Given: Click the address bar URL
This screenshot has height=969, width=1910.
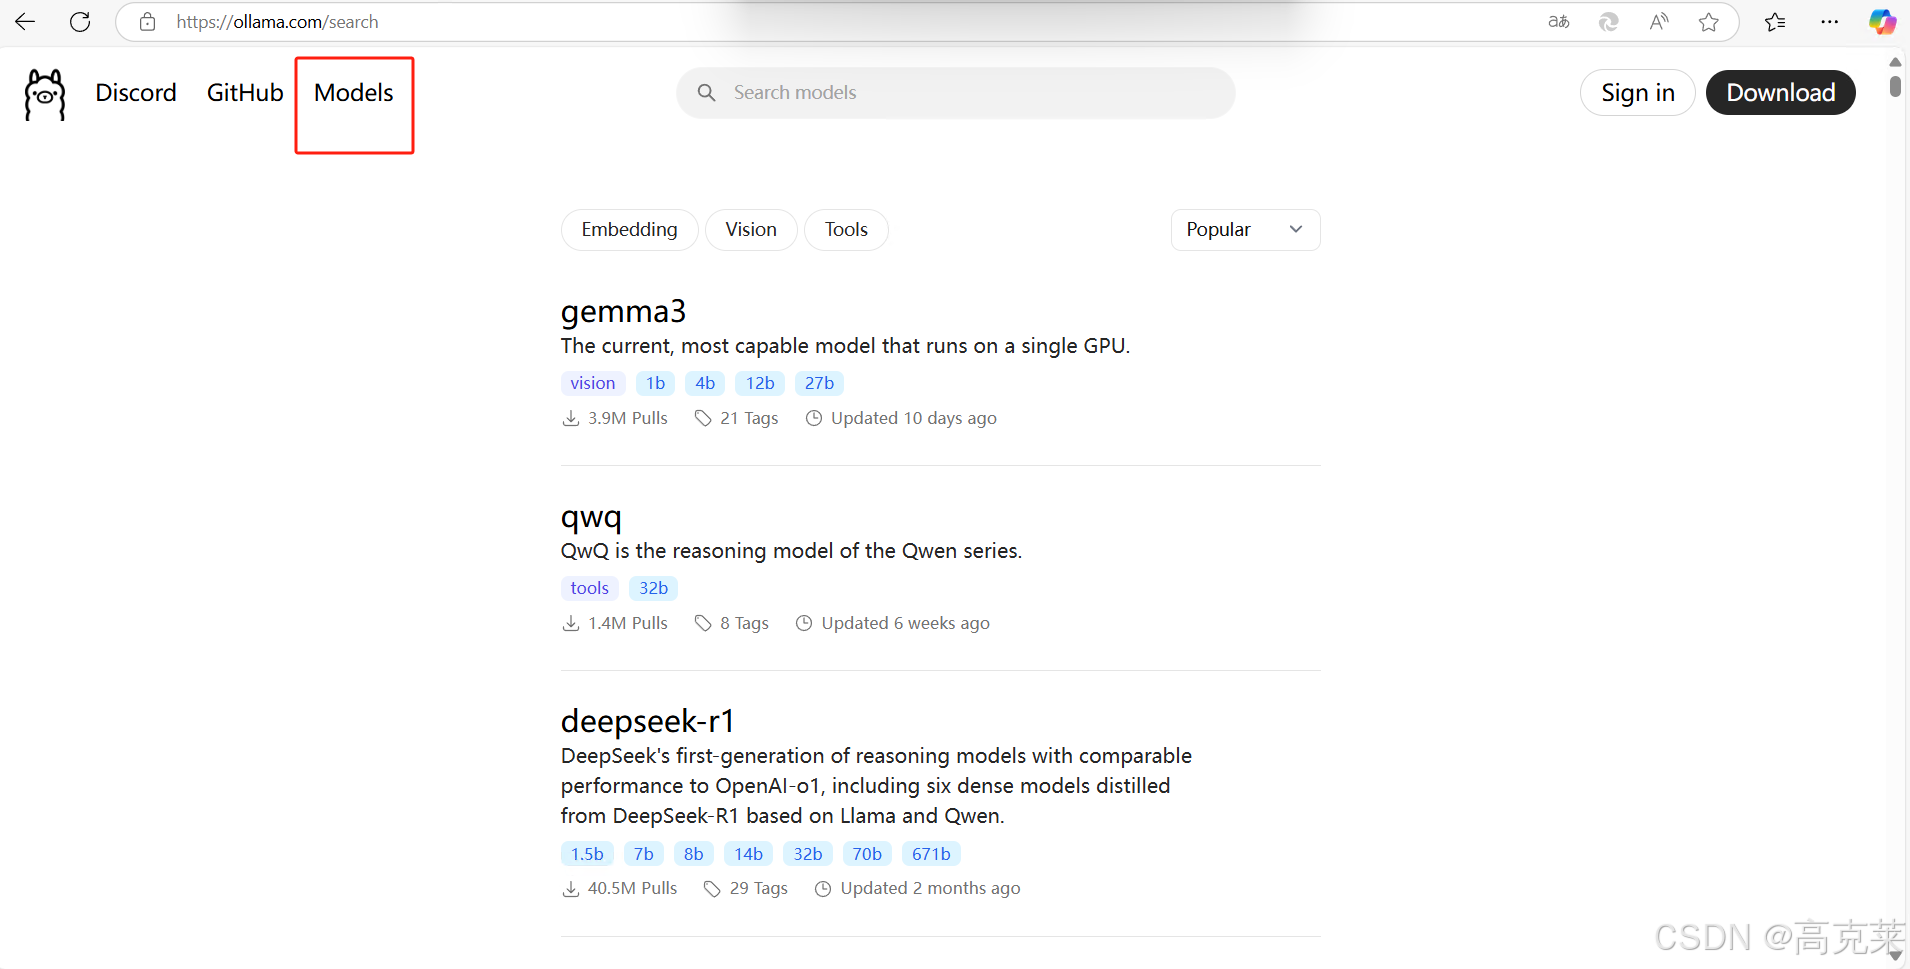Looking at the screenshot, I should [x=277, y=22].
